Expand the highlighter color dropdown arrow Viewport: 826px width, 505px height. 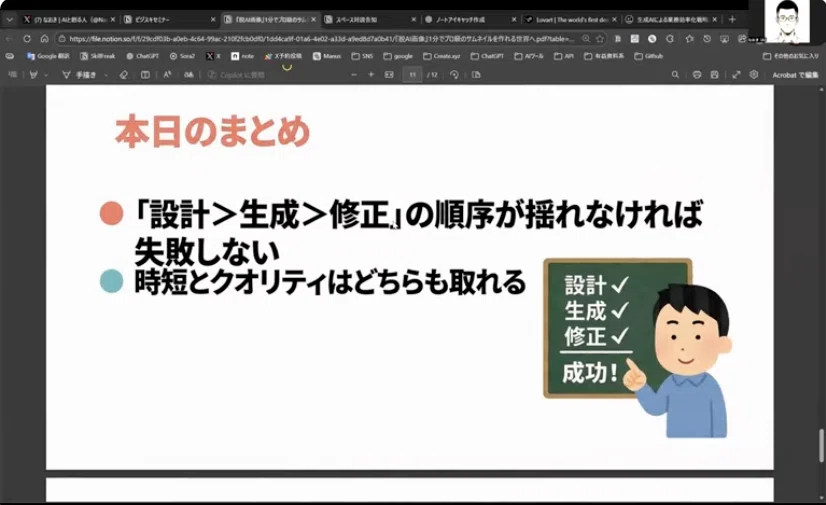pyautogui.click(x=46, y=75)
